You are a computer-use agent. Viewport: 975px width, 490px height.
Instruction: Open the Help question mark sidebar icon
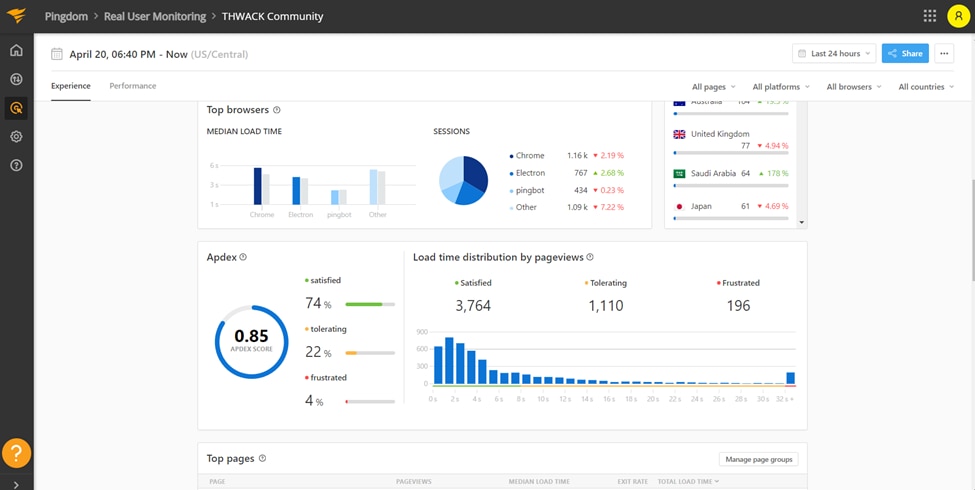point(16,165)
